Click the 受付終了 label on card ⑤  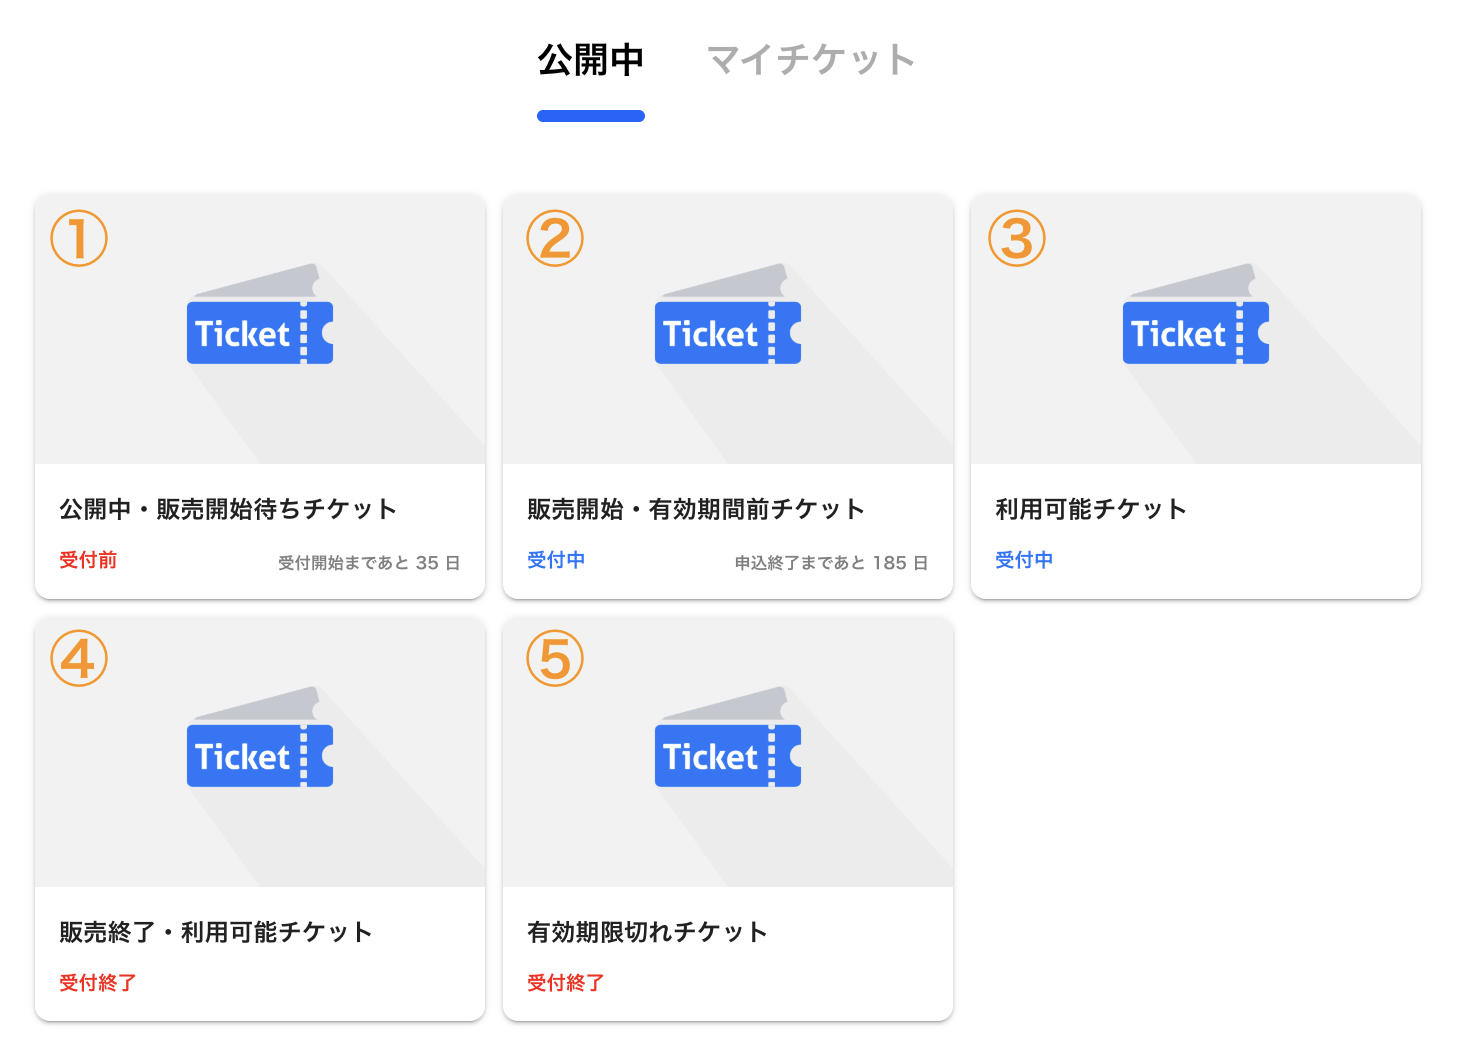(565, 982)
